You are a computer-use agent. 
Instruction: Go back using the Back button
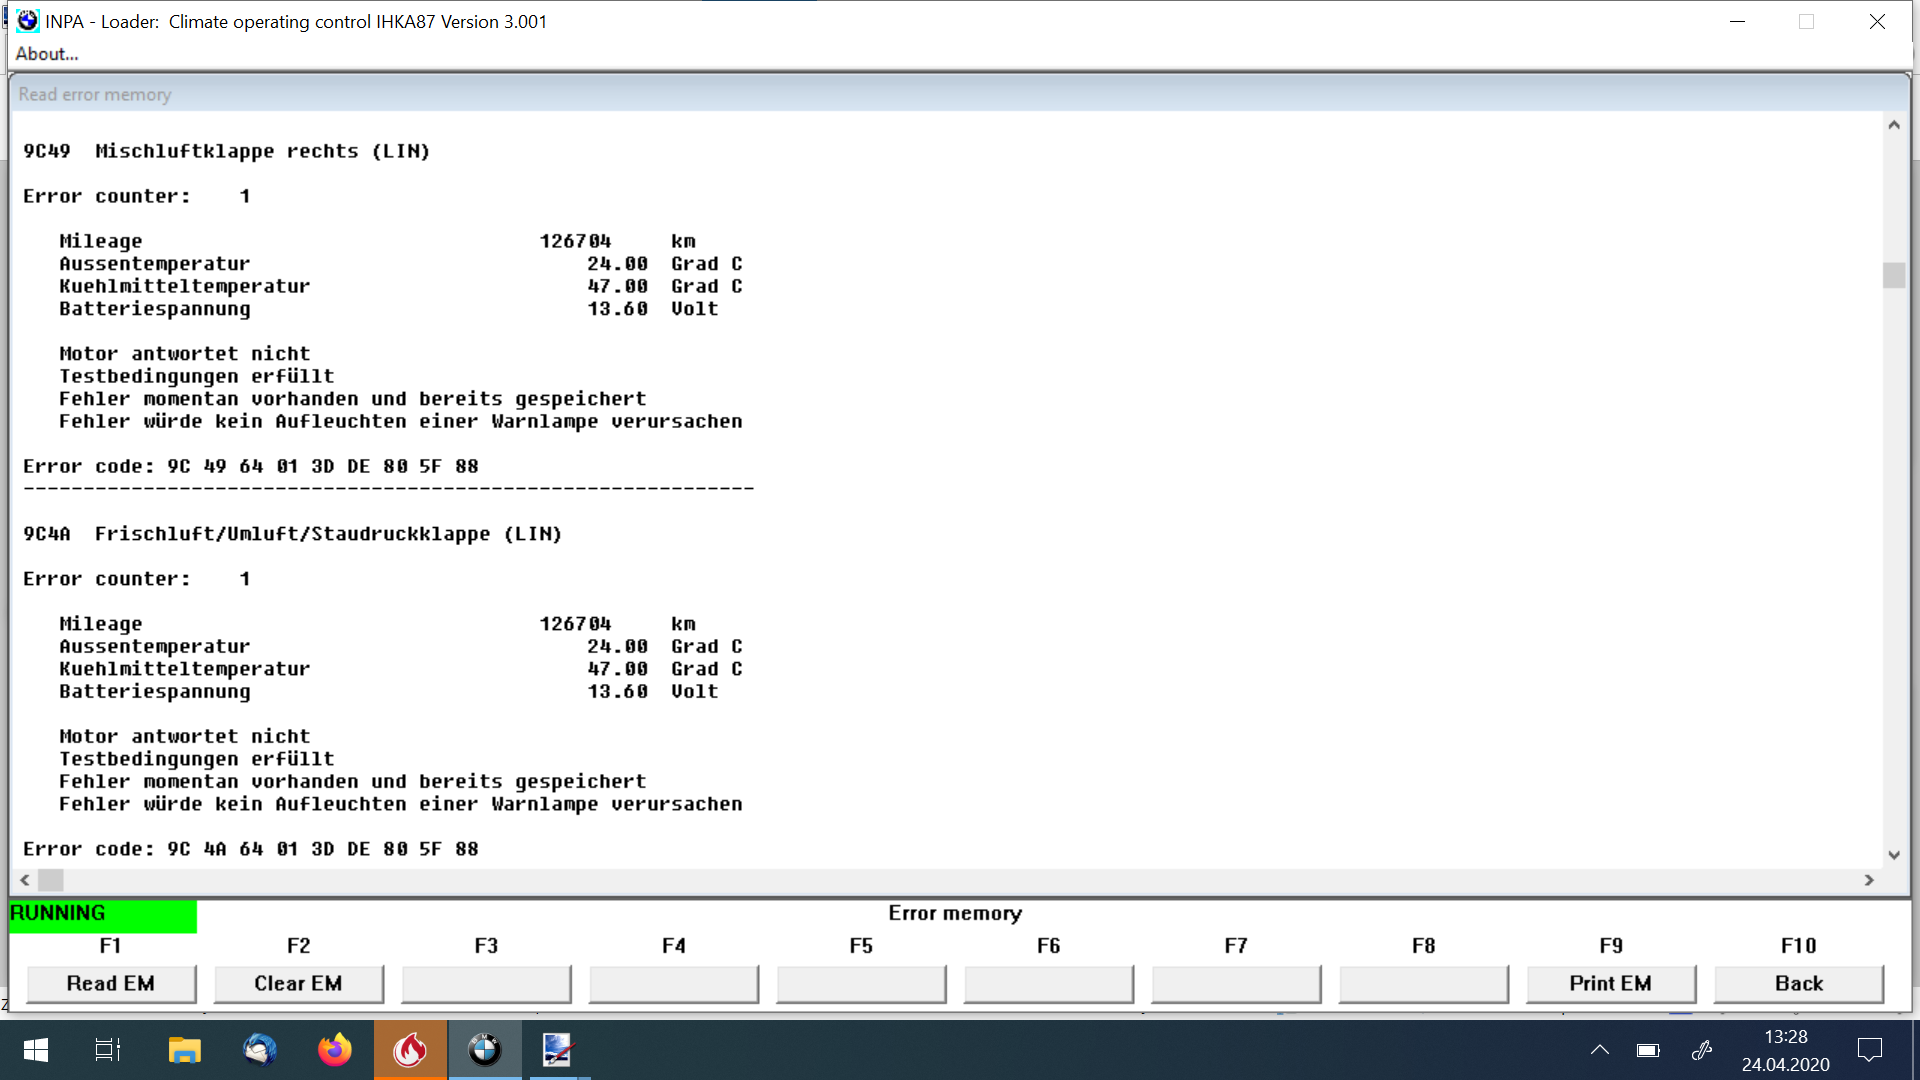(1798, 984)
